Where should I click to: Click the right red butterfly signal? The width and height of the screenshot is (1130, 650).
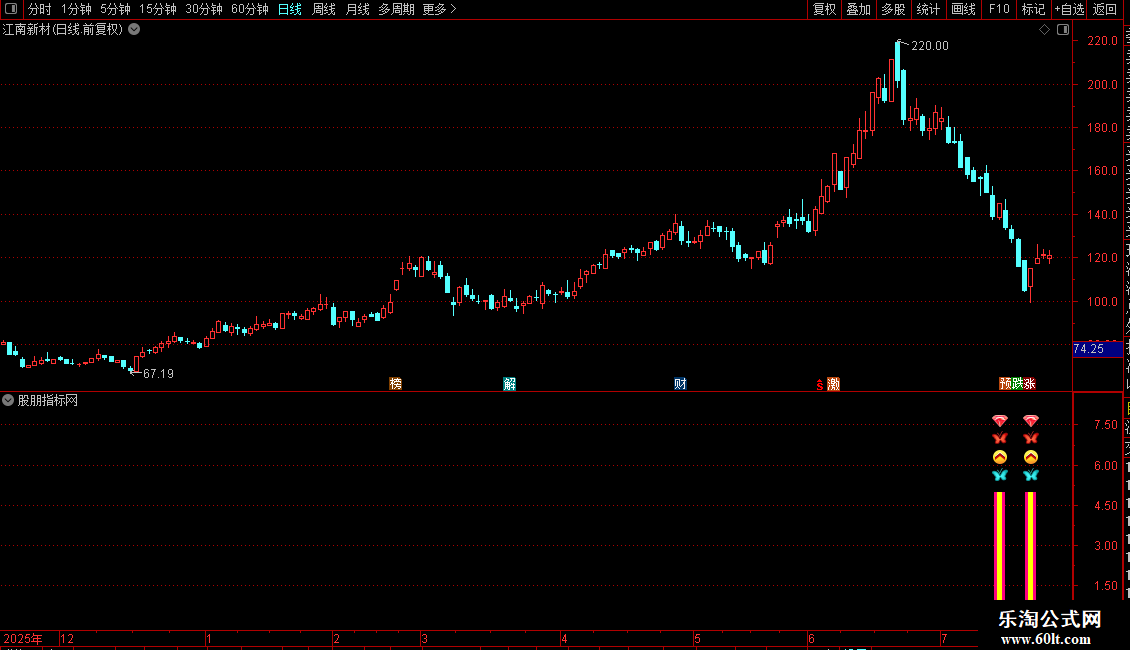(x=1031, y=438)
